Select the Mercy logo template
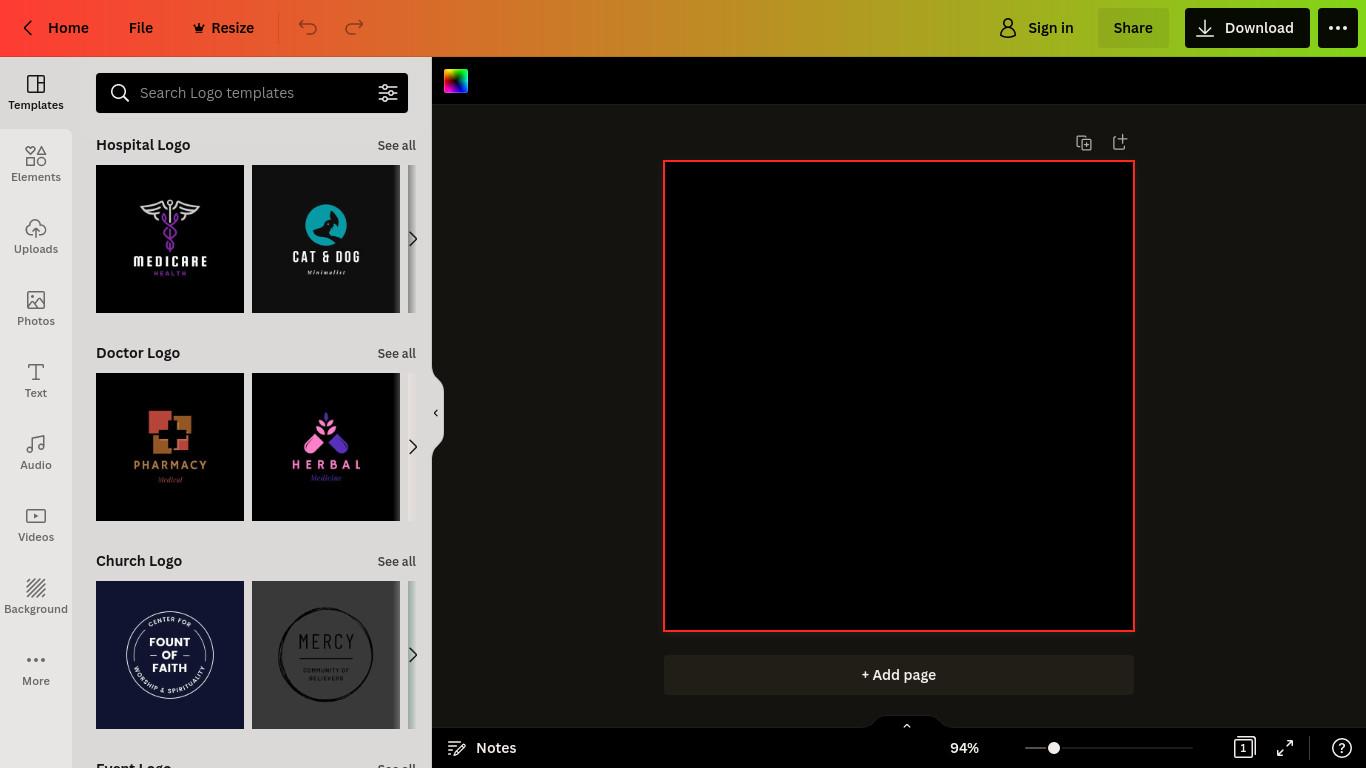The image size is (1366, 768). [x=326, y=655]
